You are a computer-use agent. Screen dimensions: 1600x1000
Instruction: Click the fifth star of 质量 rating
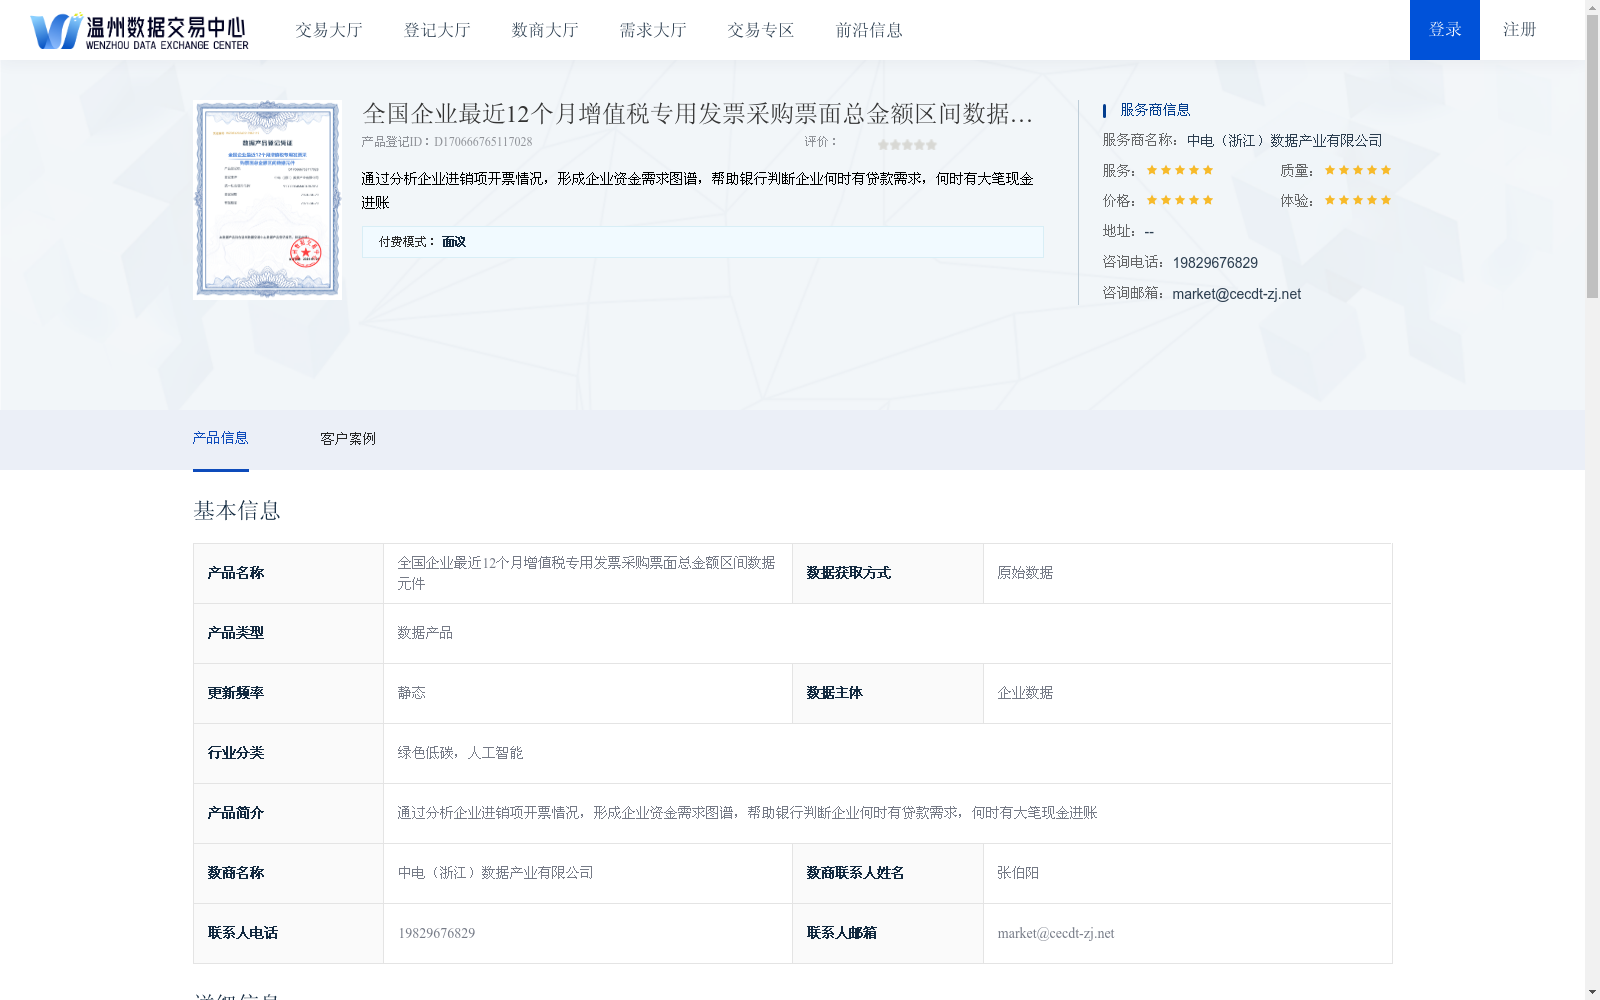point(1387,170)
